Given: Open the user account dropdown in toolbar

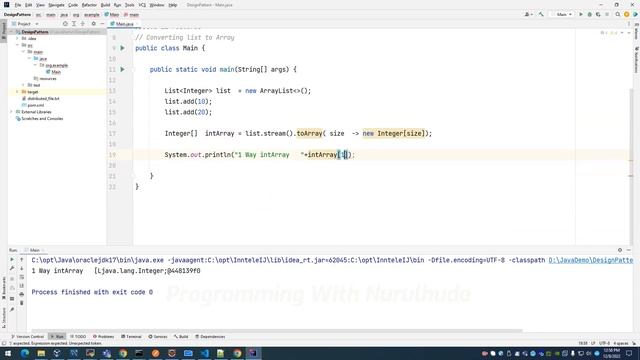Looking at the screenshot, I should (529, 14).
